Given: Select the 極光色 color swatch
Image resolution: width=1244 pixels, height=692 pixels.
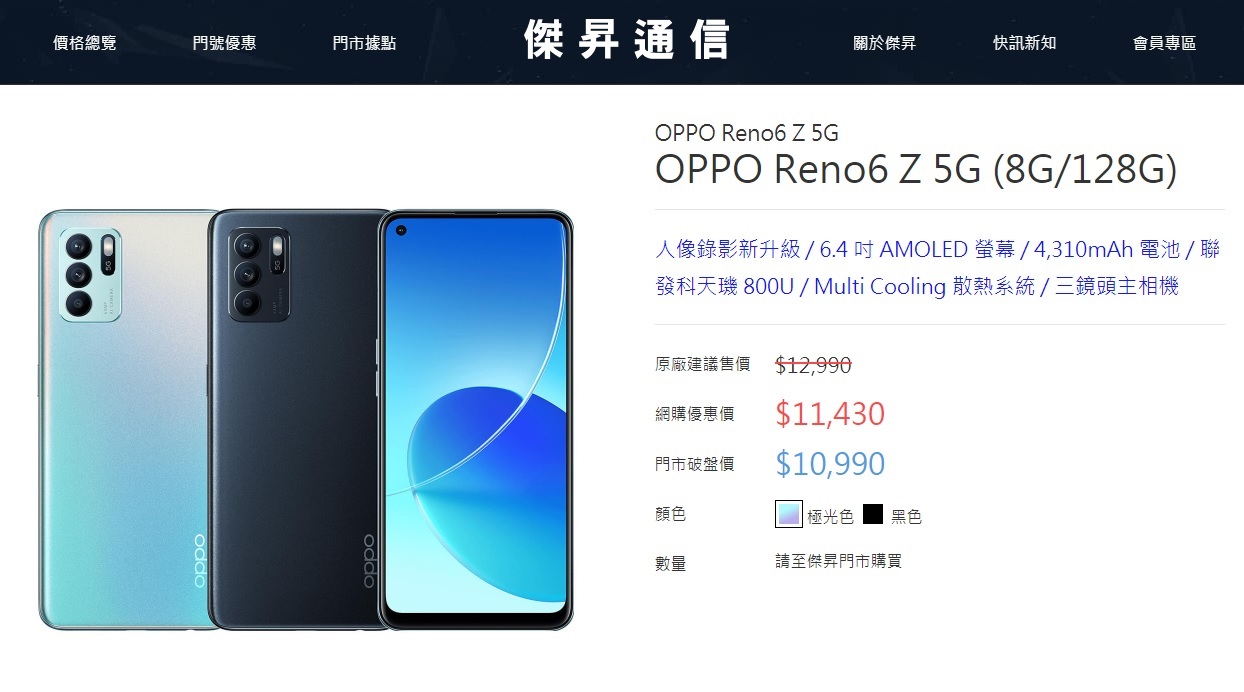Looking at the screenshot, I should pos(789,514).
